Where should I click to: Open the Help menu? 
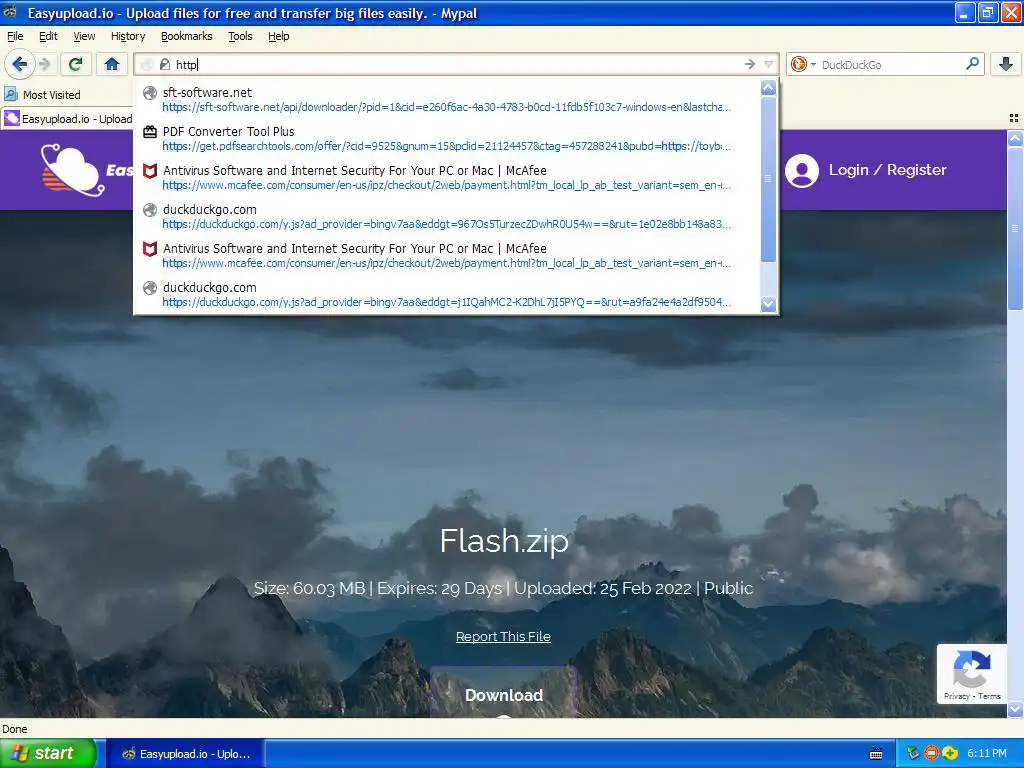[278, 36]
